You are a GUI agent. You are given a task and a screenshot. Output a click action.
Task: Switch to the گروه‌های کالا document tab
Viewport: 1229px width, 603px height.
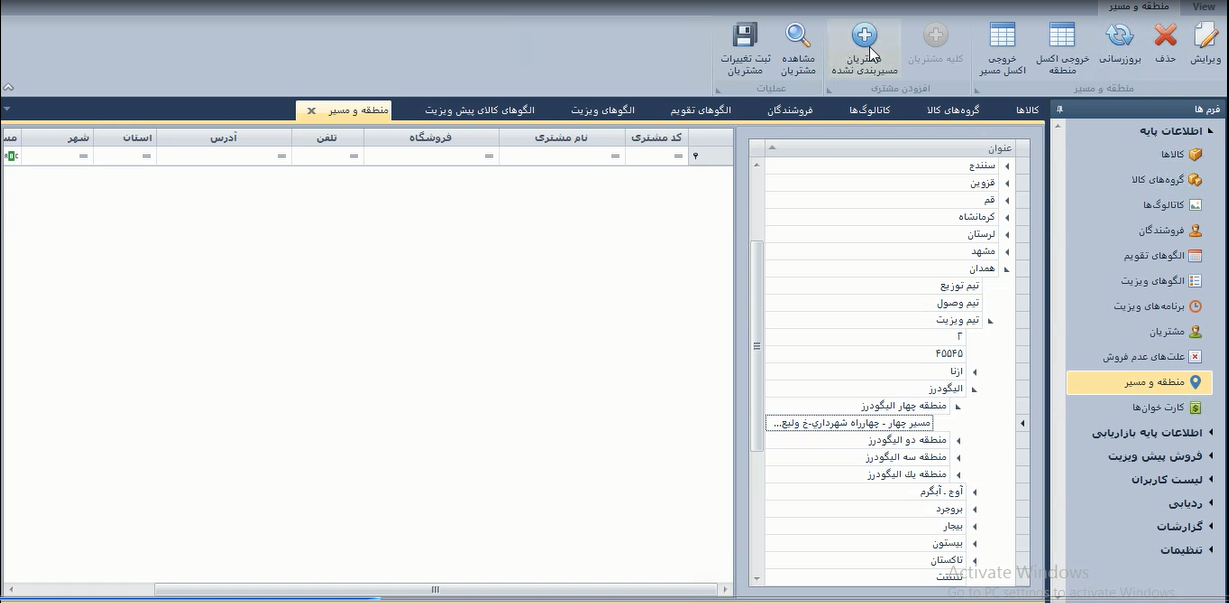(952, 109)
